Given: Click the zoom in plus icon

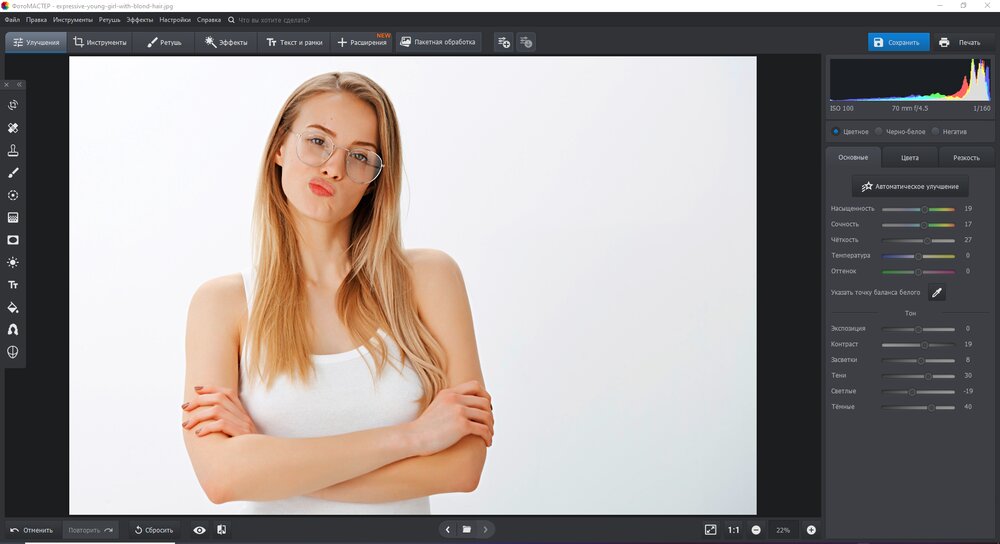Looking at the screenshot, I should click(x=811, y=529).
